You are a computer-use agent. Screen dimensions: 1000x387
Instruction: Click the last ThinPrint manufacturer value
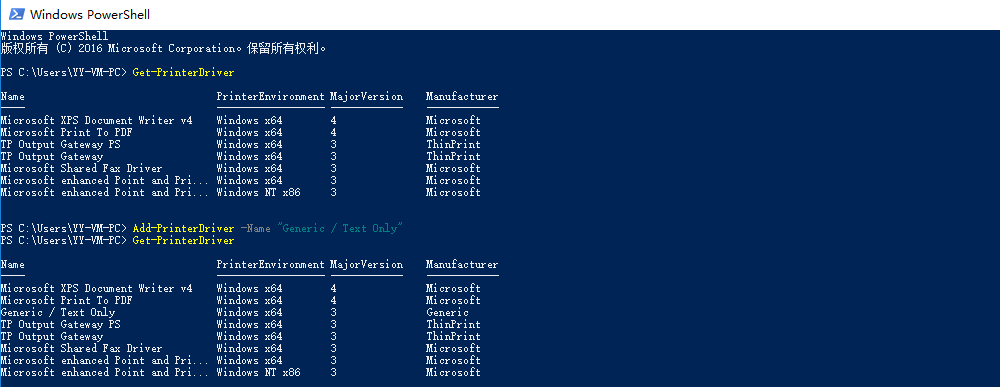[x=453, y=337]
